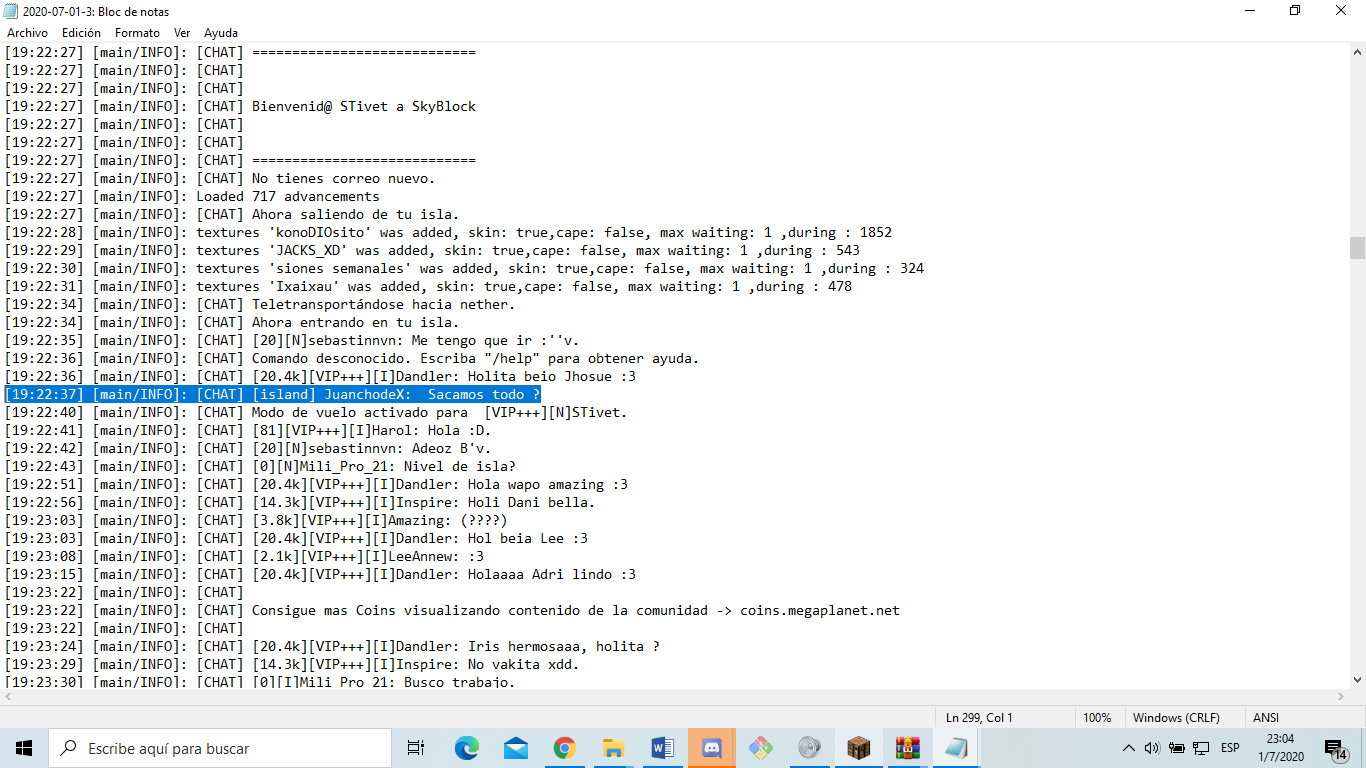1366x768 pixels.
Task: Launch Microsoft Edge from taskbar
Action: (x=467, y=748)
